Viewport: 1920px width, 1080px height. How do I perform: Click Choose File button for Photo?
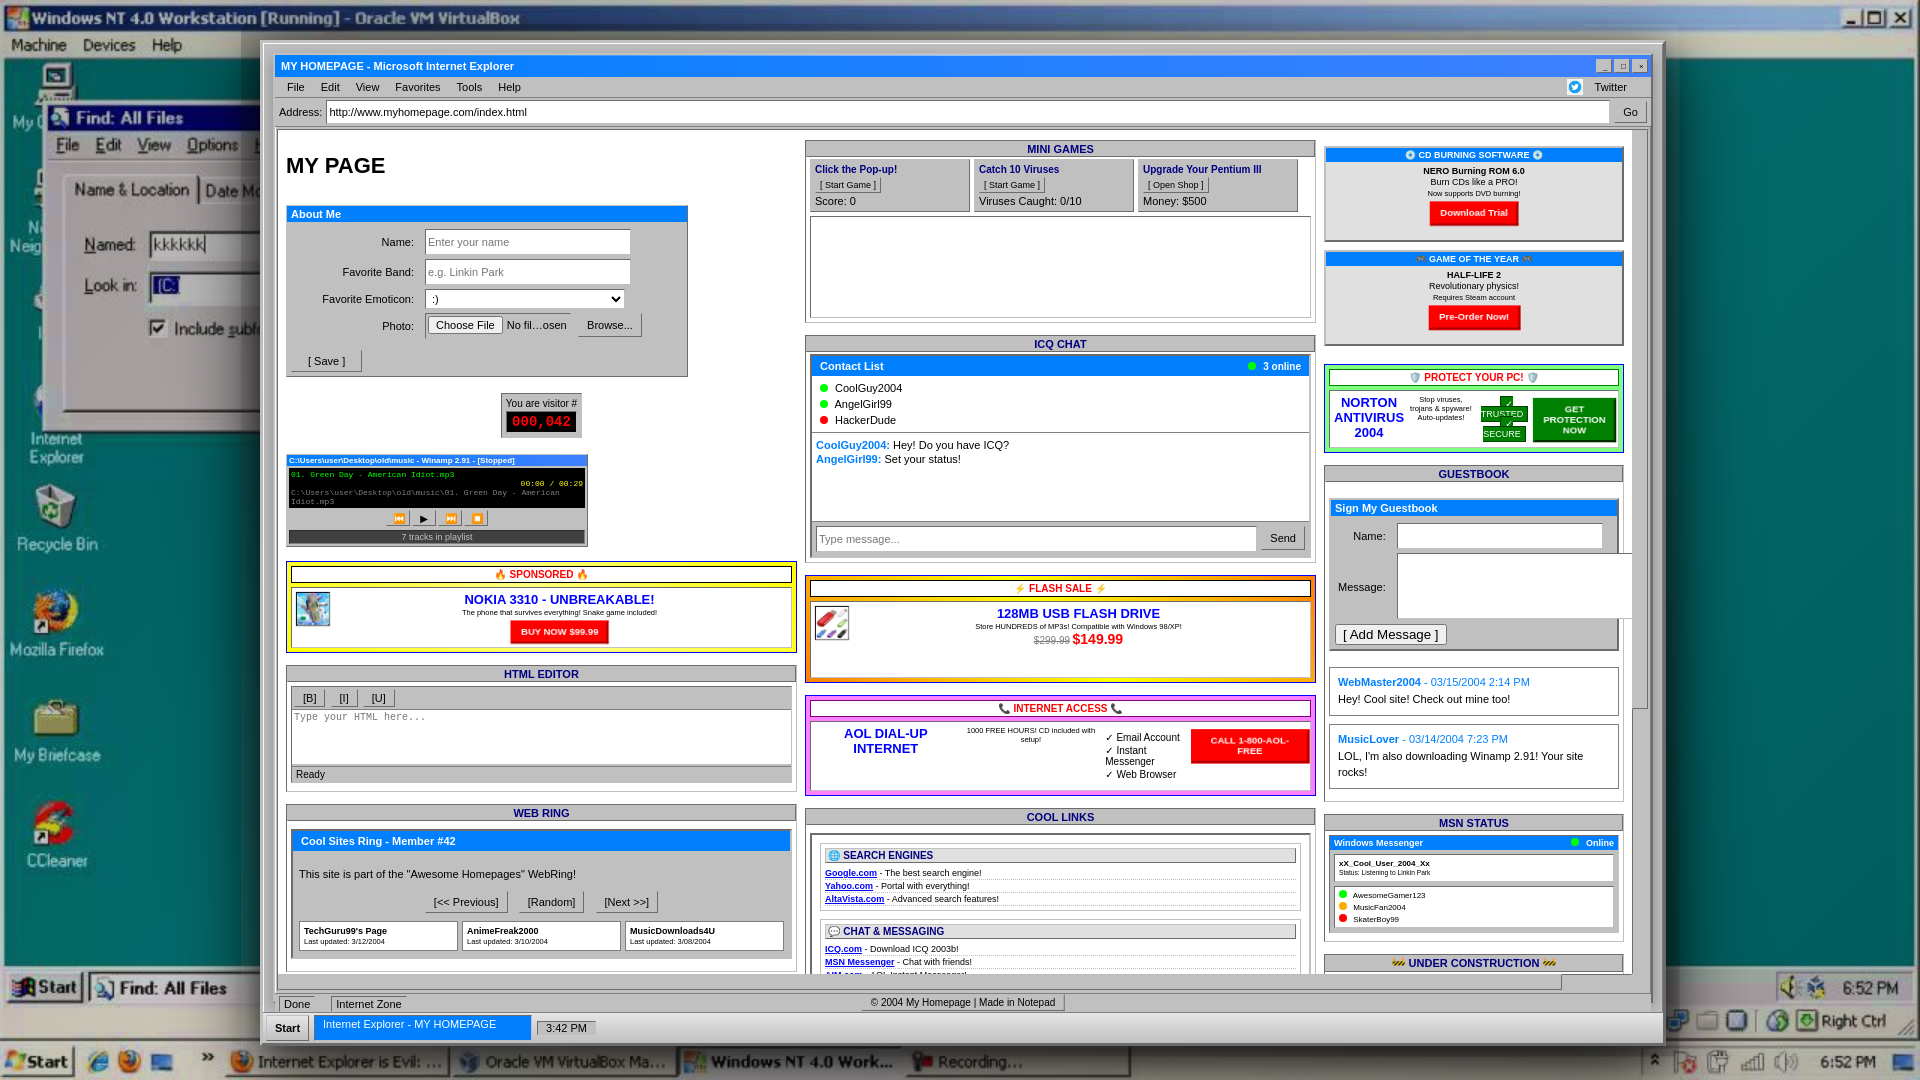pos(465,325)
